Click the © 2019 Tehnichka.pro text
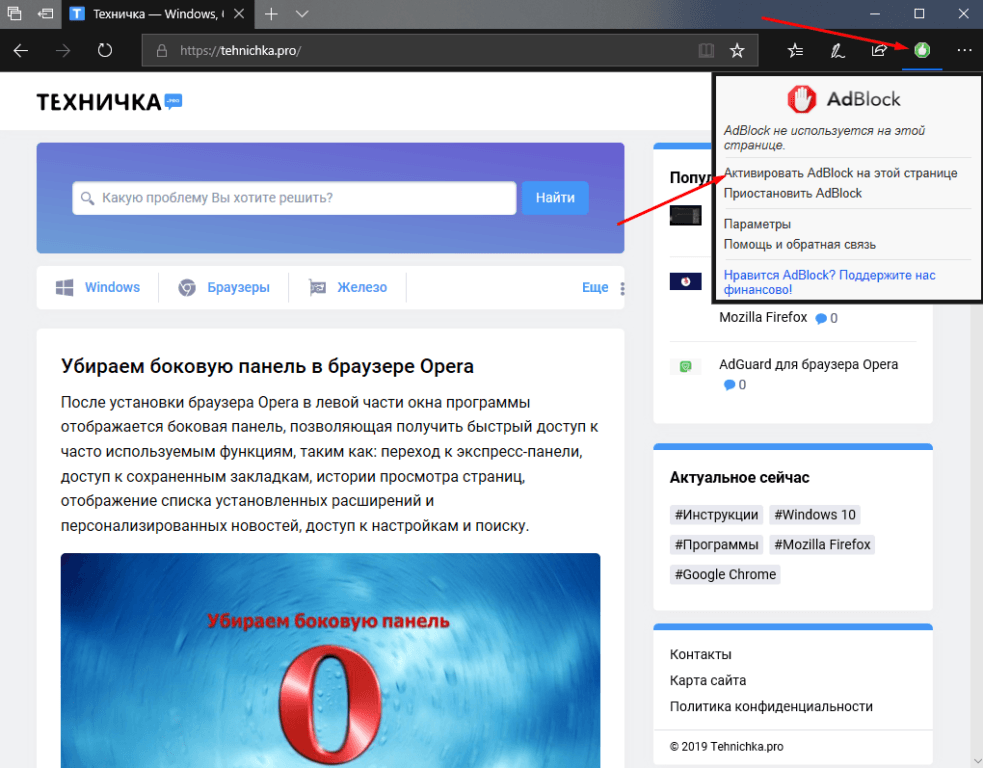Image resolution: width=983 pixels, height=768 pixels. [727, 747]
